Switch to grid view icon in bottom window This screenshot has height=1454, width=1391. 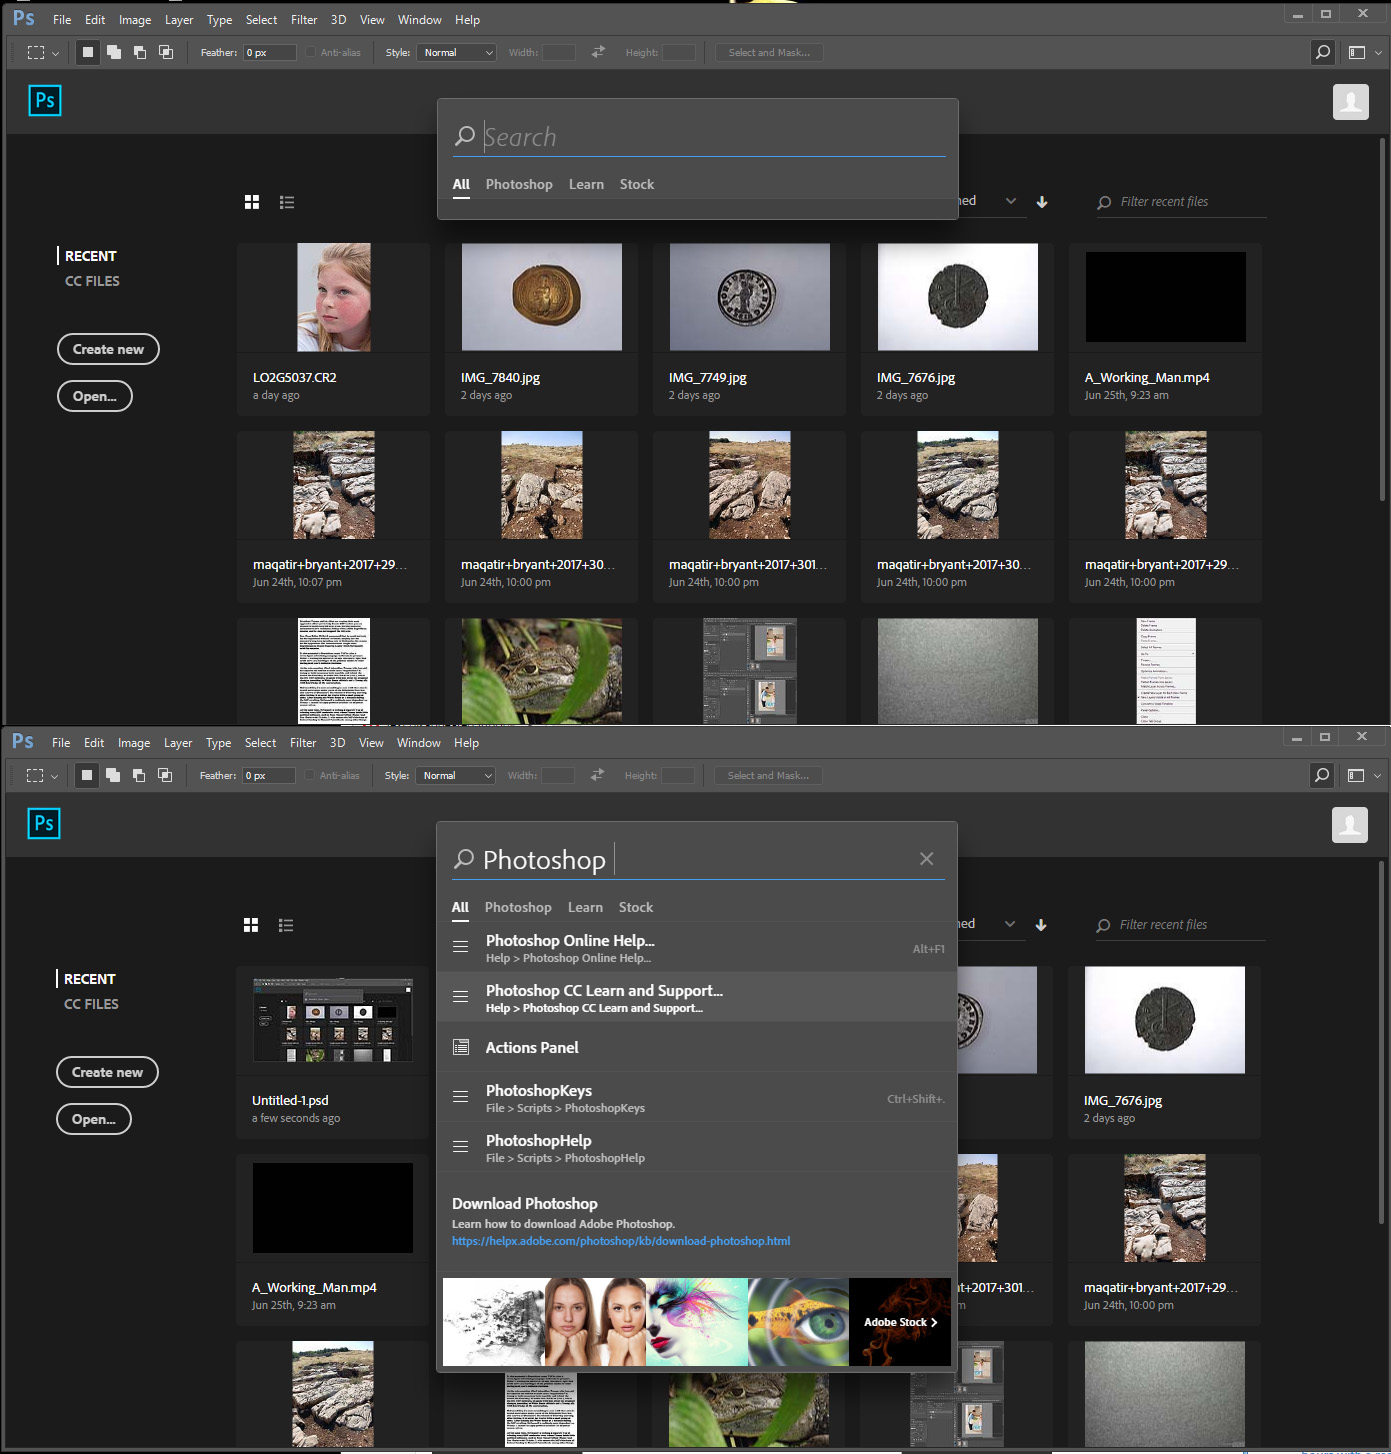(251, 925)
